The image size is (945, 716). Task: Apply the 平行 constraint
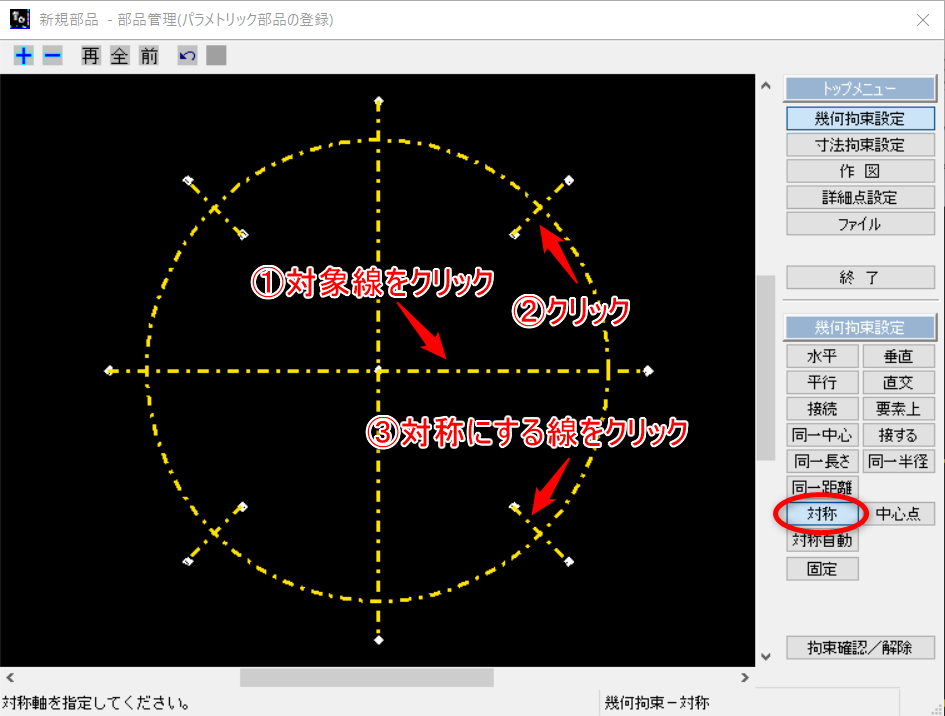822,382
